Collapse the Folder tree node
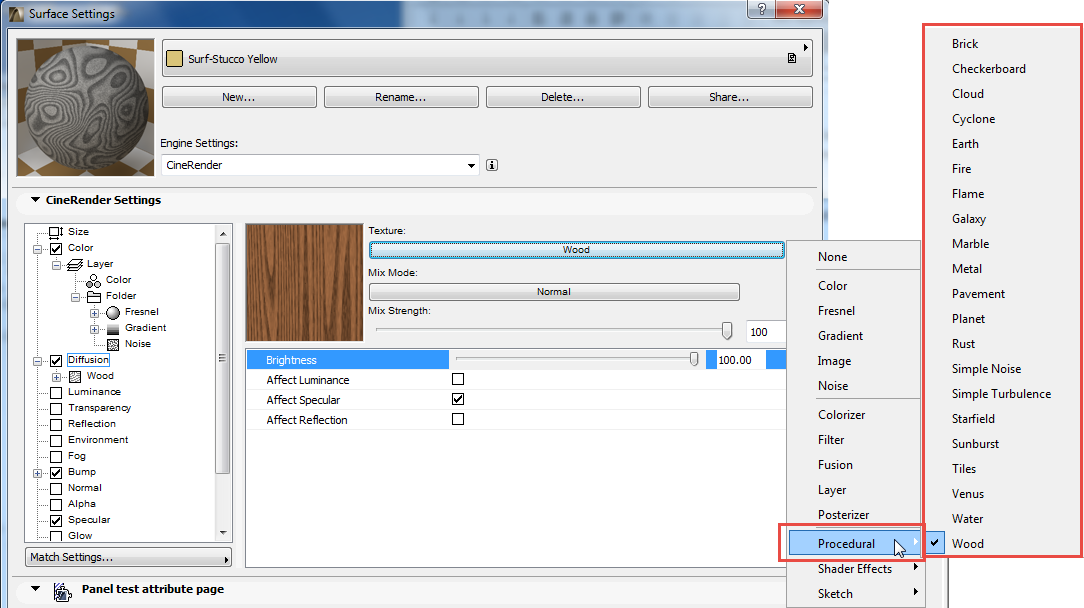Image resolution: width=1084 pixels, height=608 pixels. 75,297
